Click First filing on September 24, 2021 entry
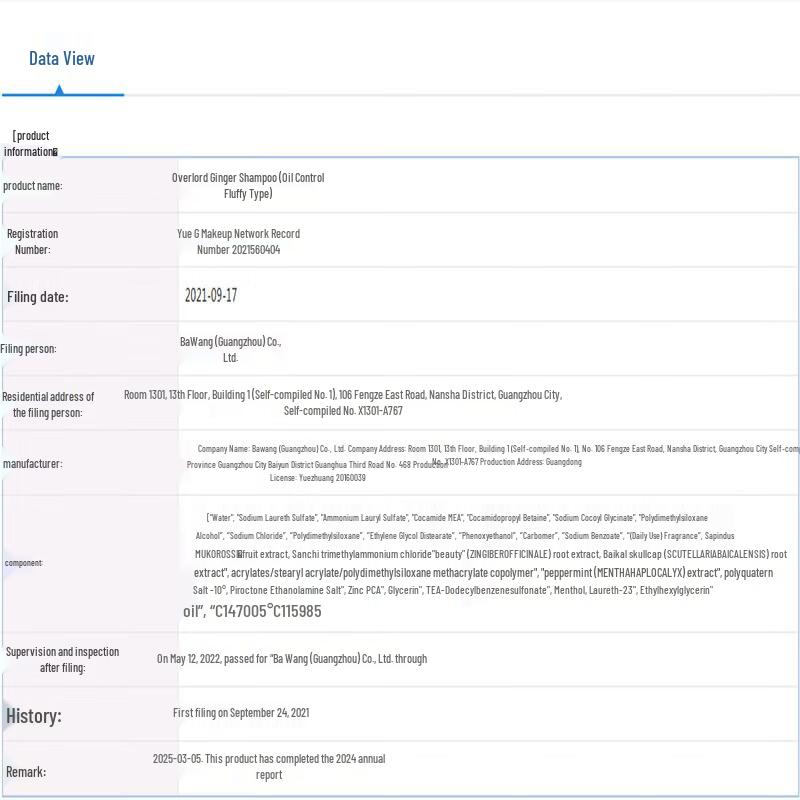800x800 pixels. (x=241, y=713)
